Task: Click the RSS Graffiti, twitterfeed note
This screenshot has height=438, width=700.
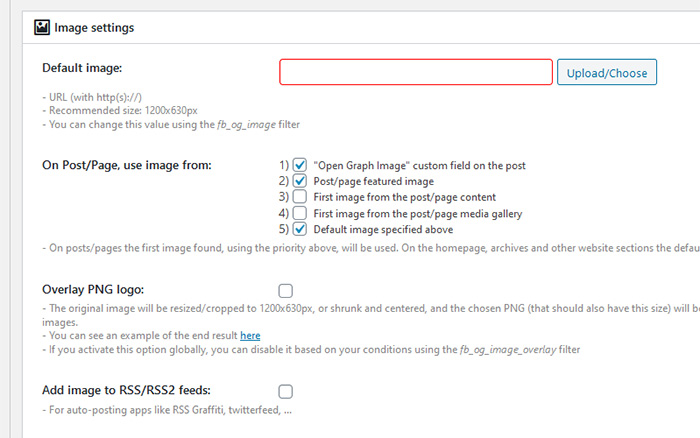Action: 167,410
